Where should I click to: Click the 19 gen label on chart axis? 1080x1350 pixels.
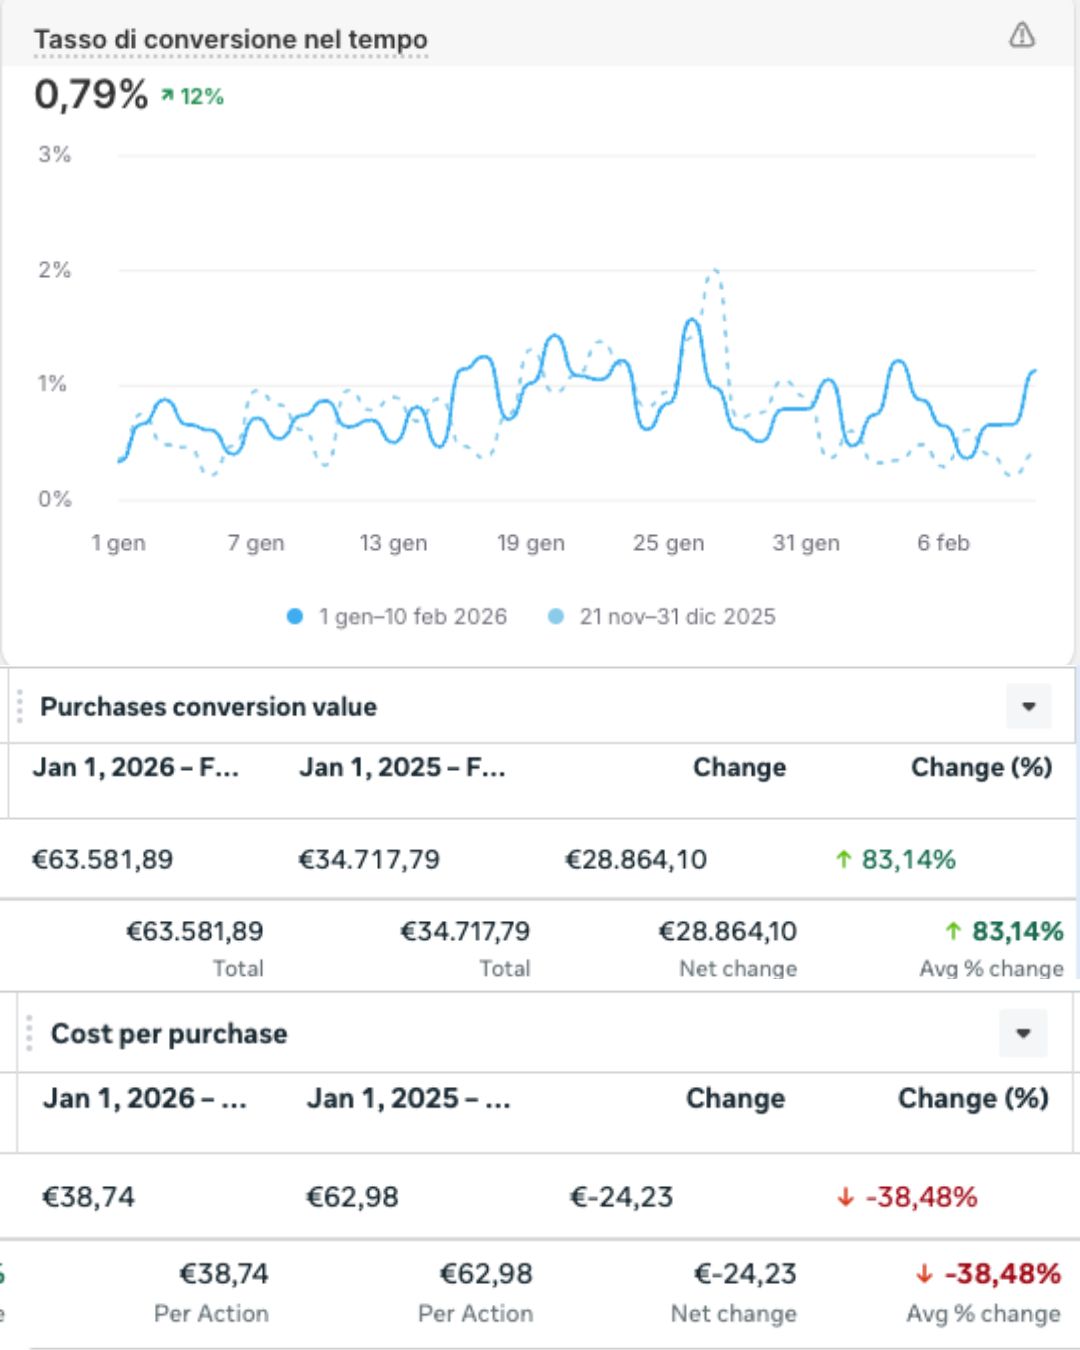pyautogui.click(x=530, y=543)
